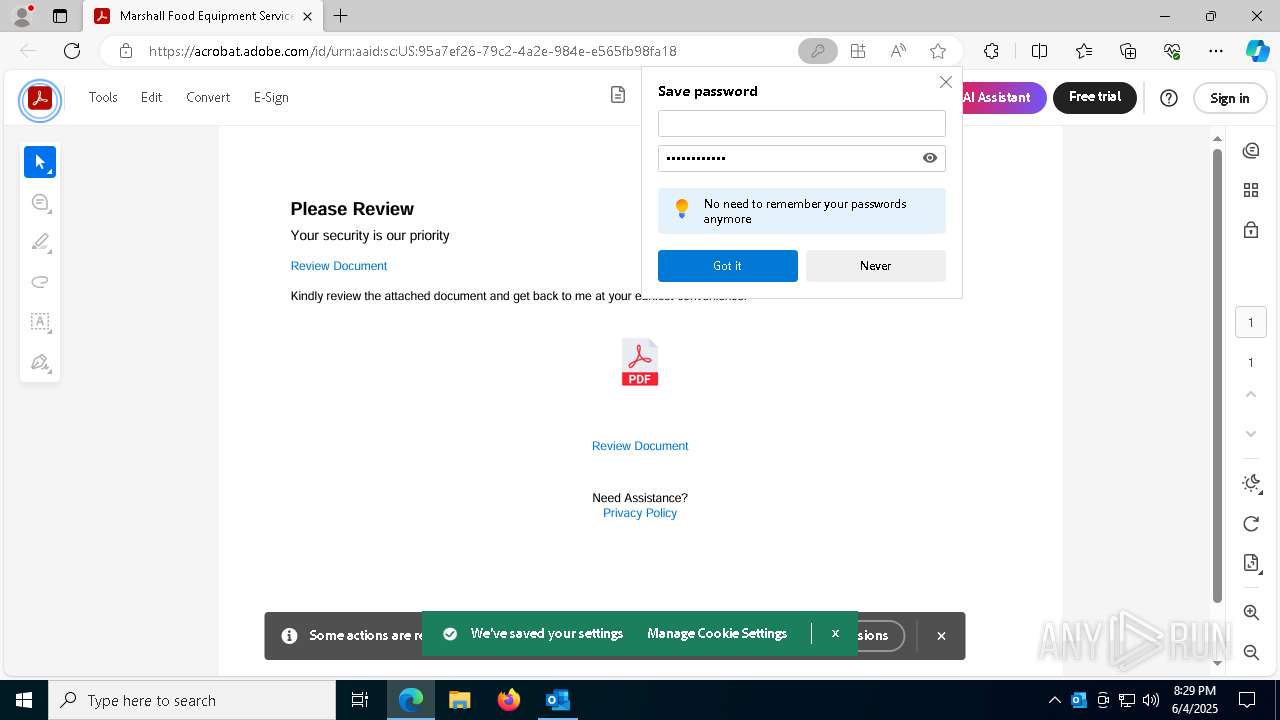Open Edge split screen icon
The width and height of the screenshot is (1280, 720).
[1039, 51]
